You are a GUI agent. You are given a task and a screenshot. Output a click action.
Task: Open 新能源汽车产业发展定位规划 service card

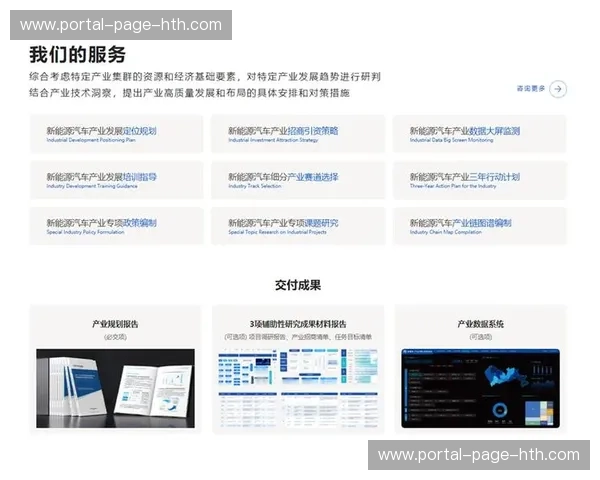point(116,134)
